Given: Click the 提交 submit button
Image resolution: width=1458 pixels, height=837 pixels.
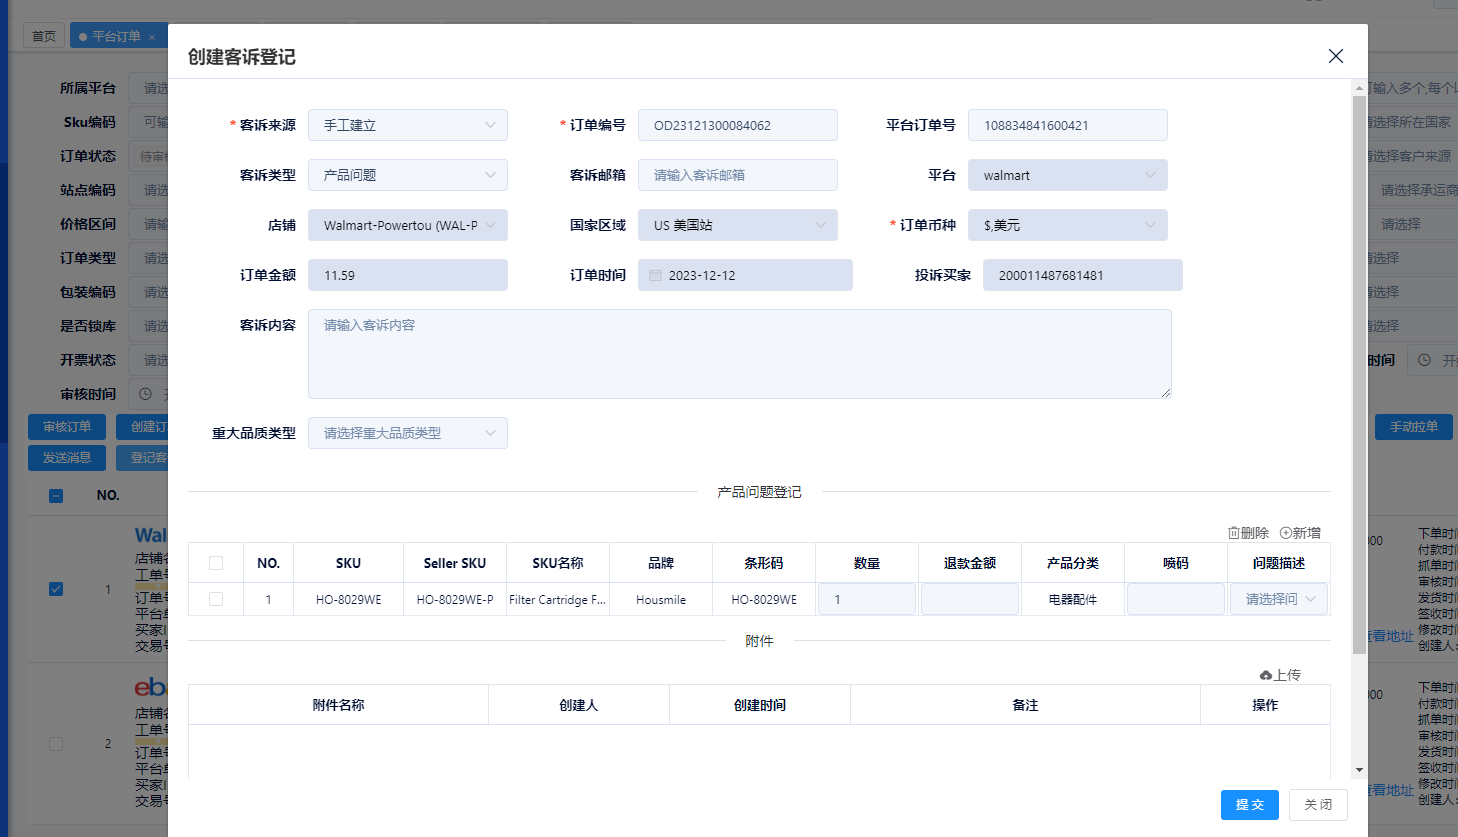Looking at the screenshot, I should coord(1249,804).
